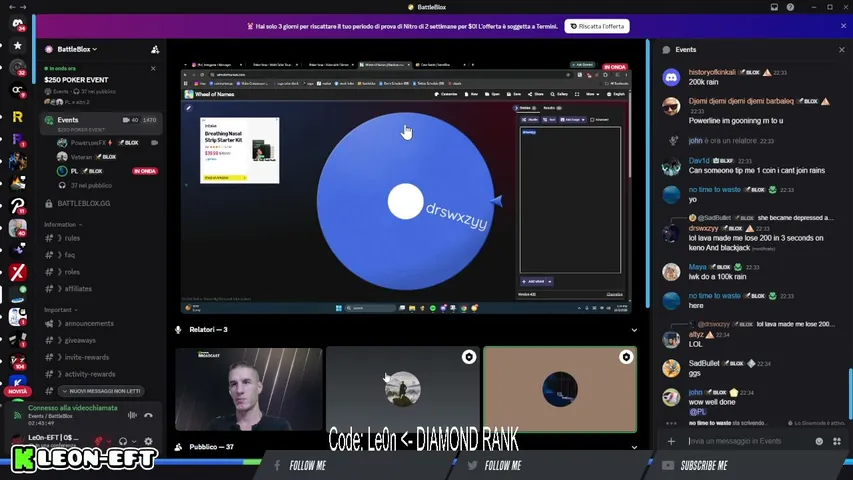853x480 pixels.
Task: Open the apps grid icon in message box
Action: click(837, 441)
